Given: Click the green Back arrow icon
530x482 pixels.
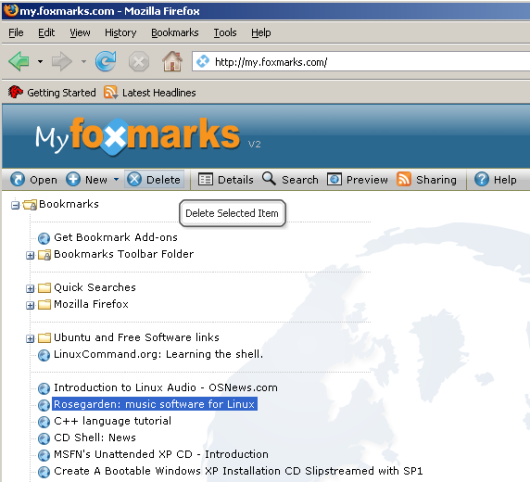Looking at the screenshot, I should coord(19,61).
